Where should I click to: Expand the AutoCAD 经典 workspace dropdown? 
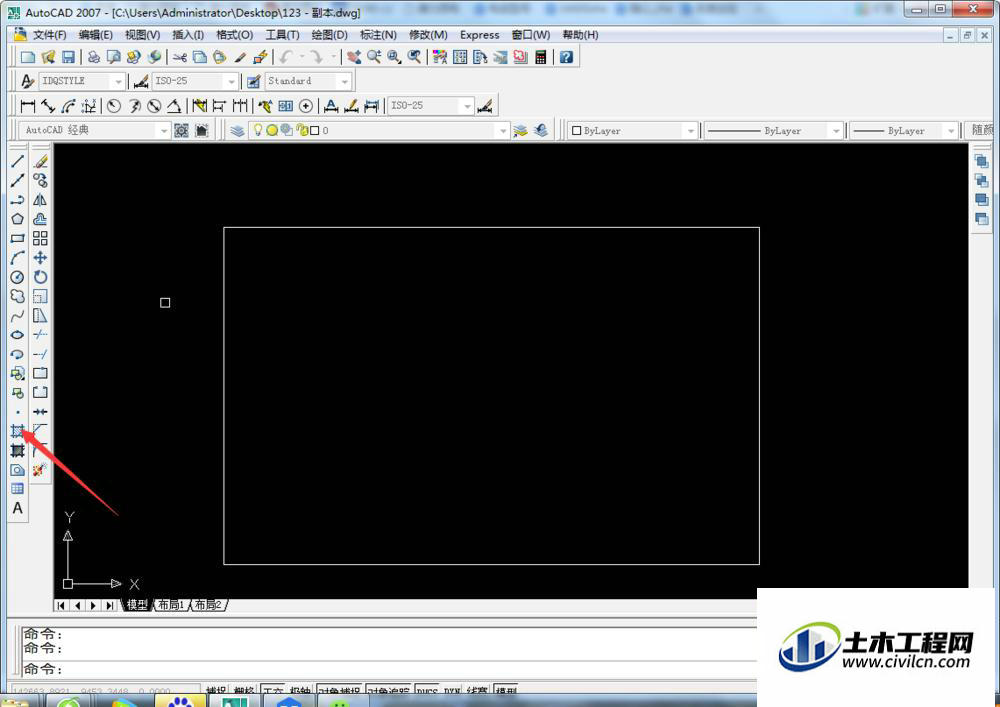click(163, 131)
